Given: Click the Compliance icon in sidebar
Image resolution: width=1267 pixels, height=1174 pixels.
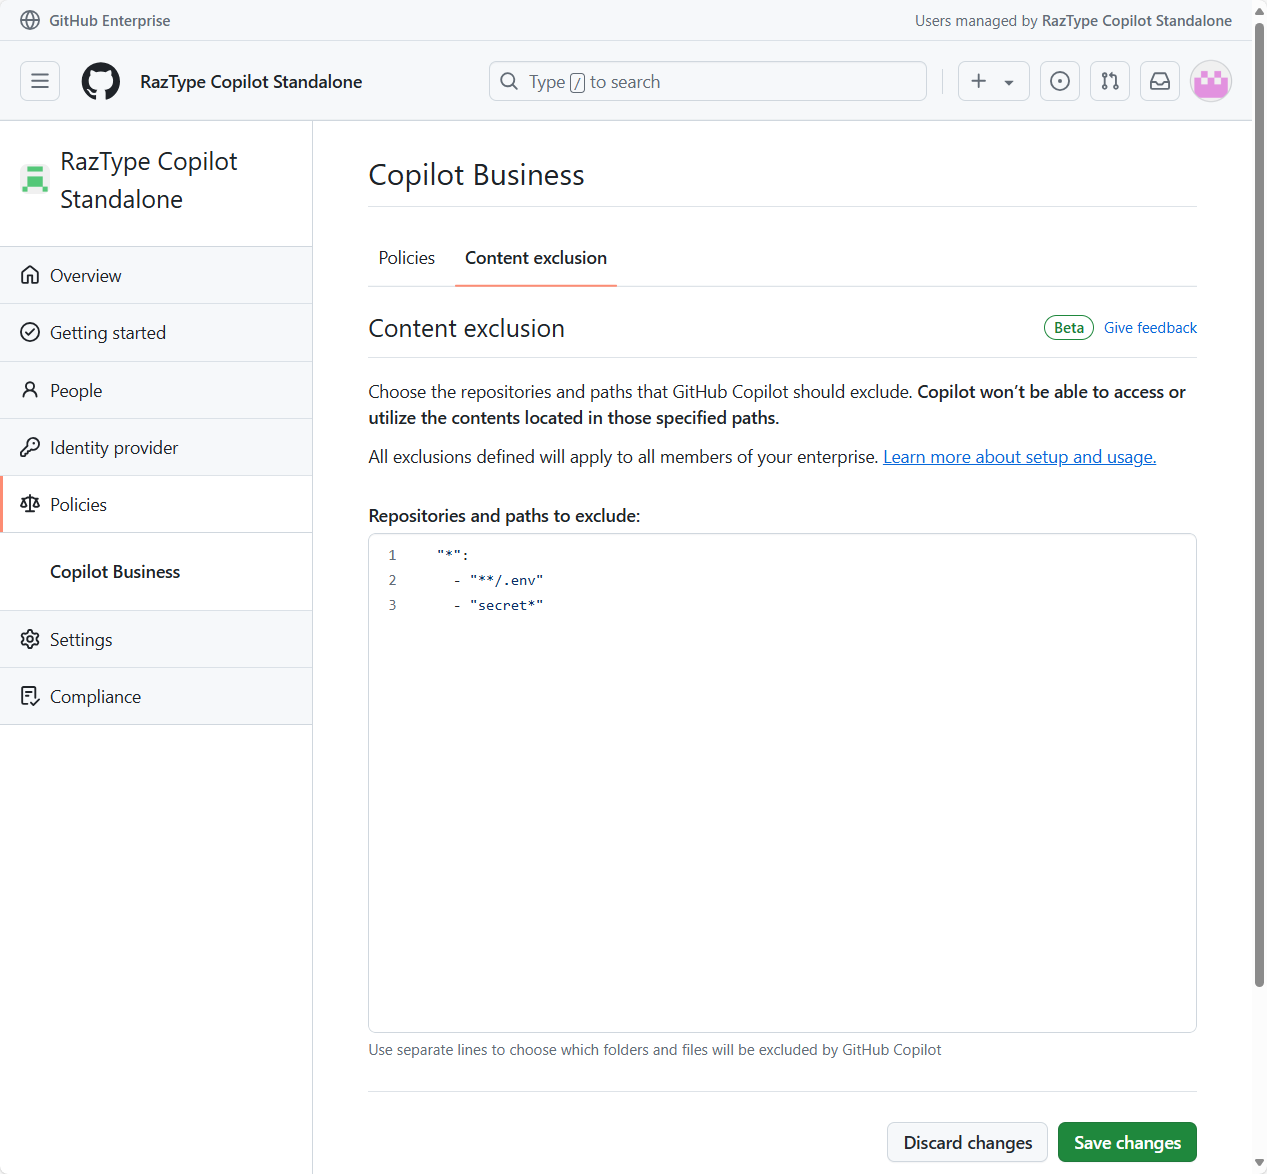Looking at the screenshot, I should pyautogui.click(x=30, y=696).
